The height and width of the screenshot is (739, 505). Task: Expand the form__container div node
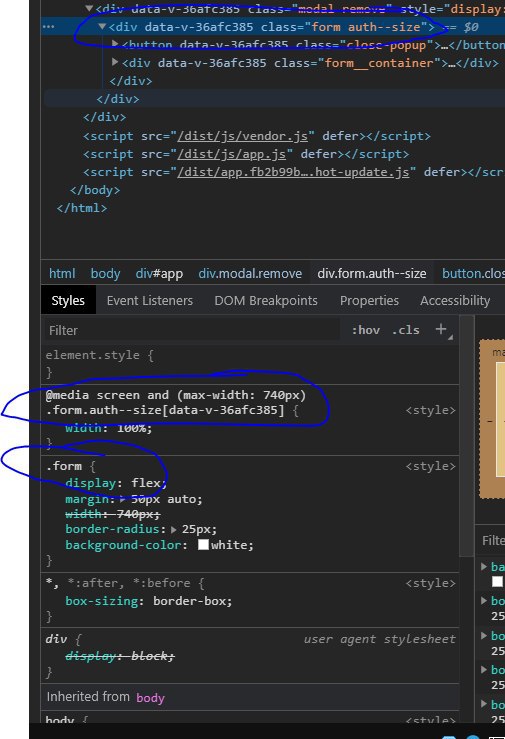pos(115,62)
